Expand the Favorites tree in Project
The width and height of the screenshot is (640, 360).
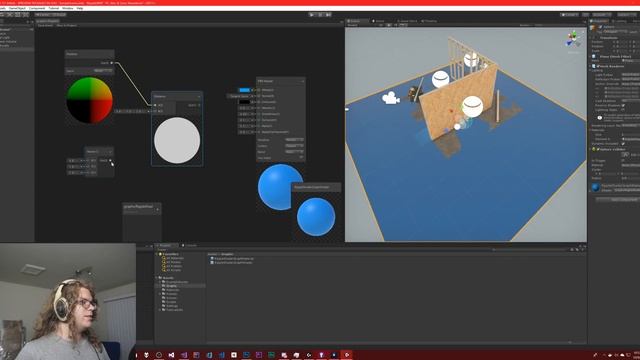point(157,254)
